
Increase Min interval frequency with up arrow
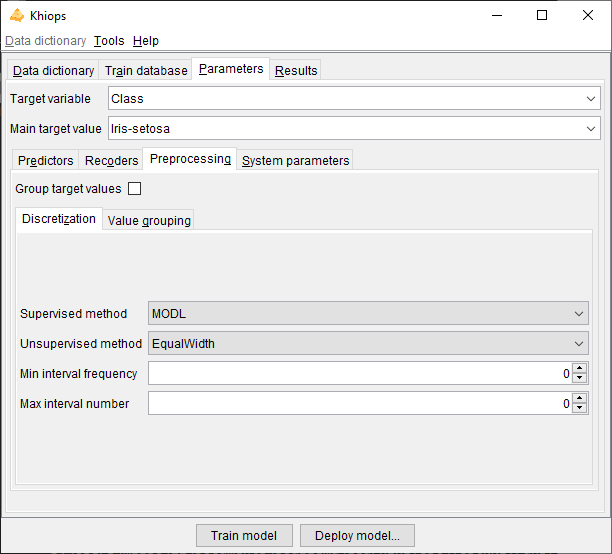pyautogui.click(x=580, y=368)
